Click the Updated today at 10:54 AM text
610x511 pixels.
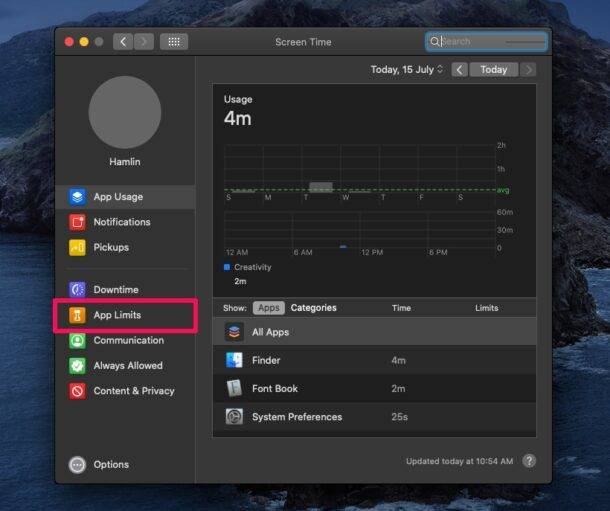tap(459, 461)
